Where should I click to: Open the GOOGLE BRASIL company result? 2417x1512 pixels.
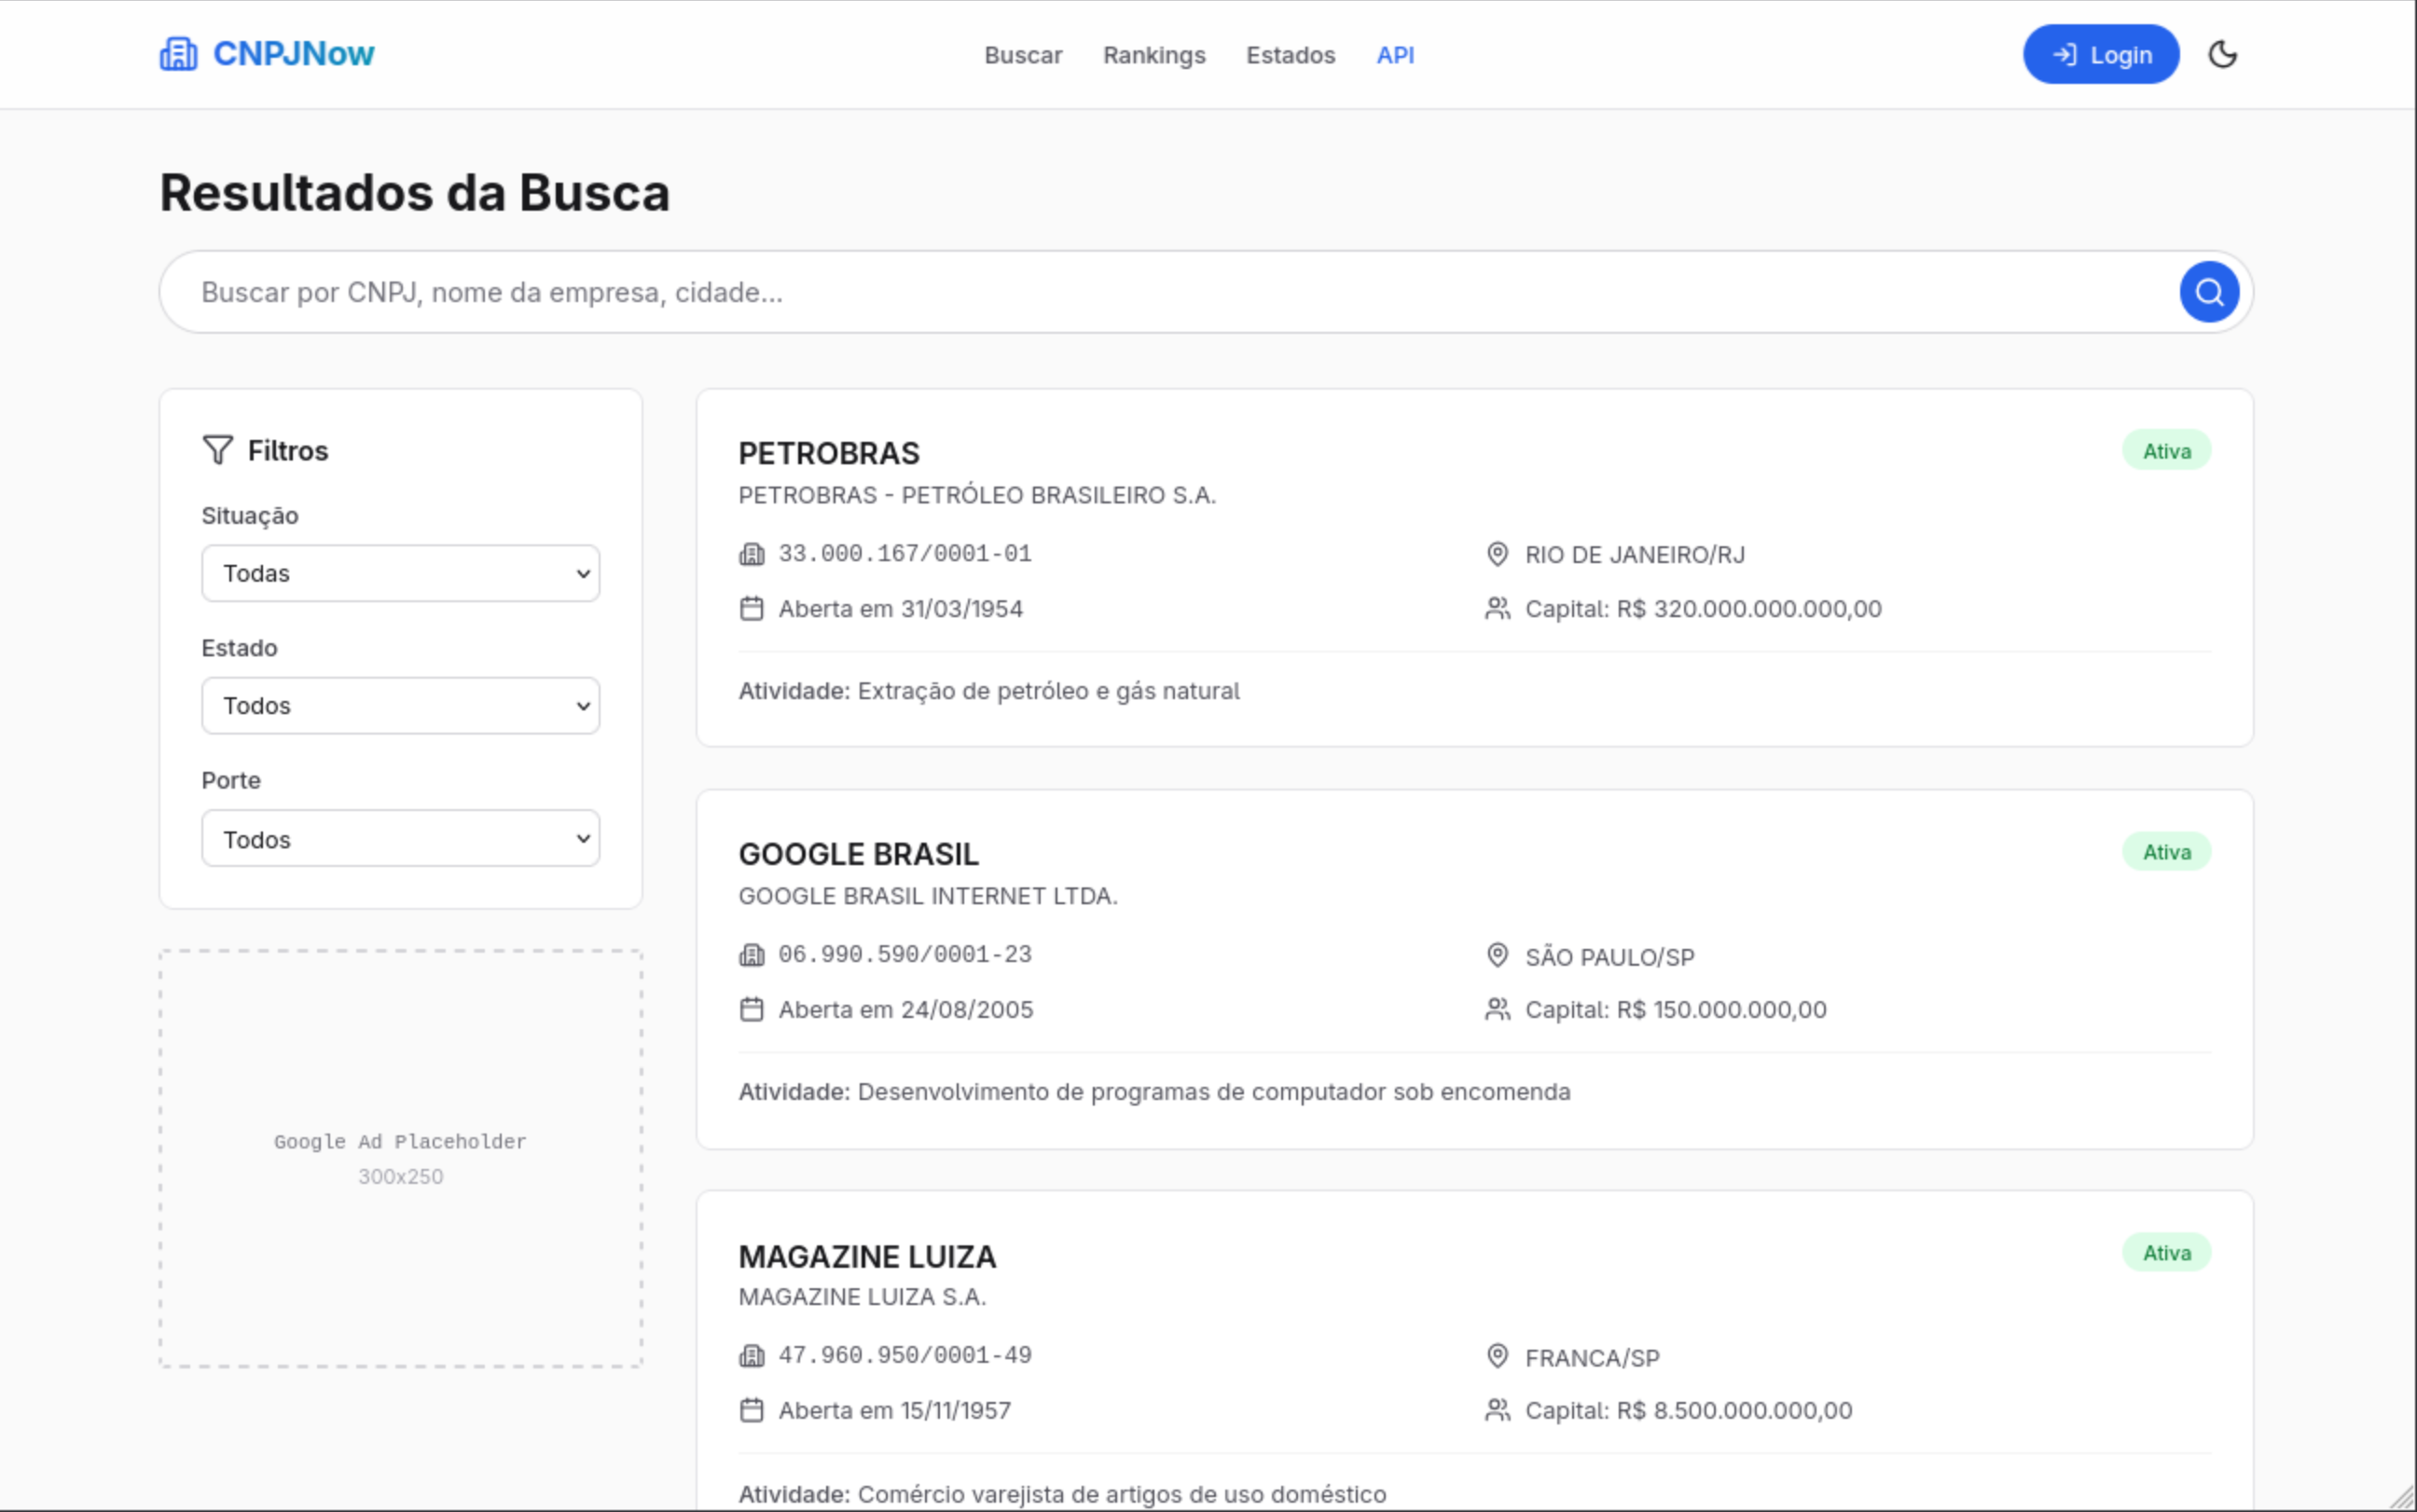click(x=858, y=854)
